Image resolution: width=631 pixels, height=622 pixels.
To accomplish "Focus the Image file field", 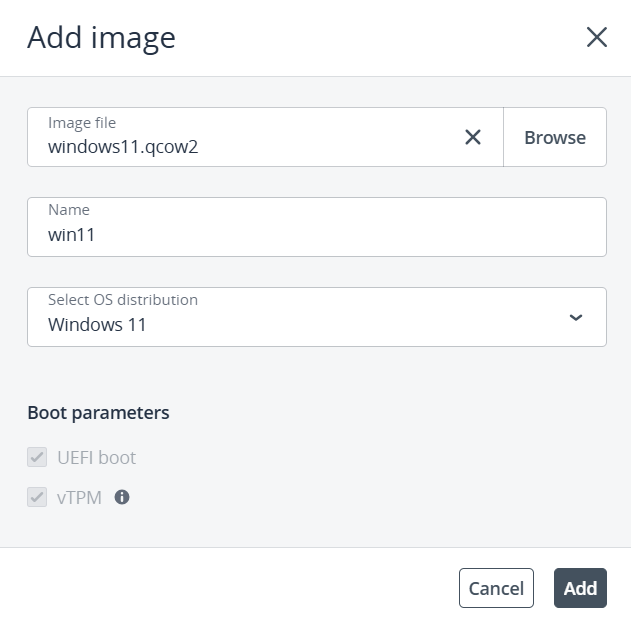I will pos(265,137).
